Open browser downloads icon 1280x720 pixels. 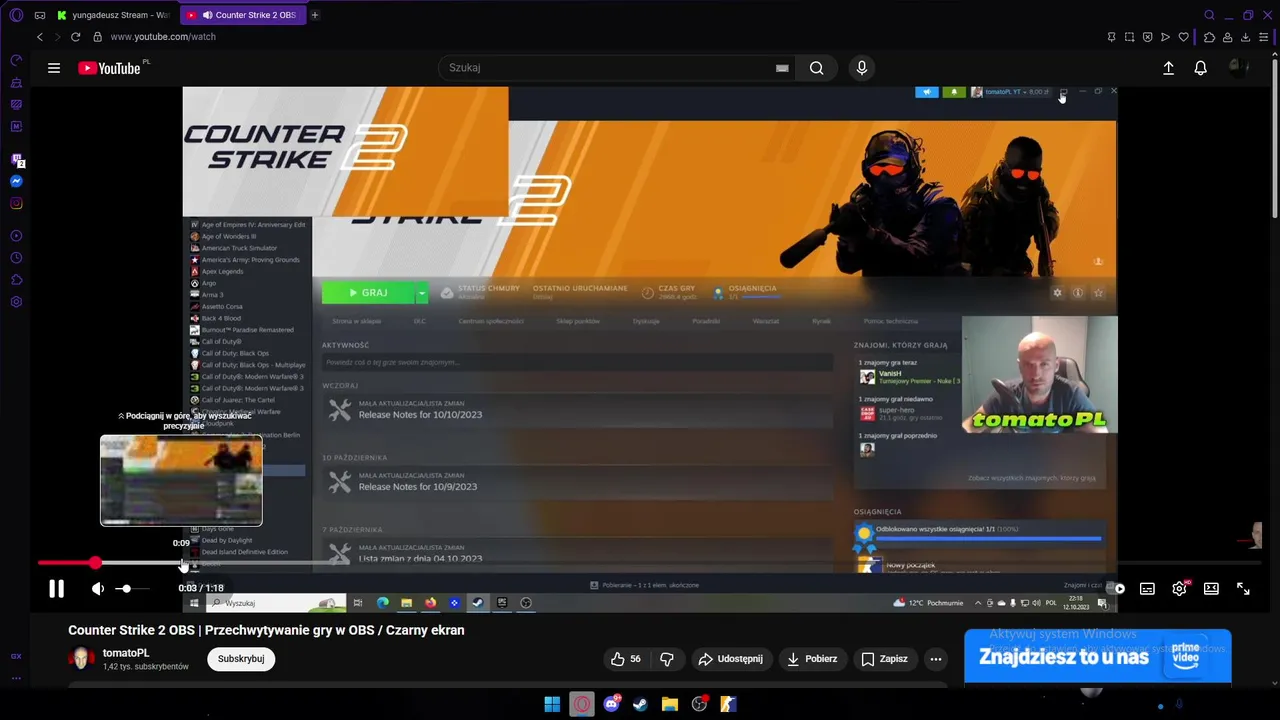(x=1245, y=37)
